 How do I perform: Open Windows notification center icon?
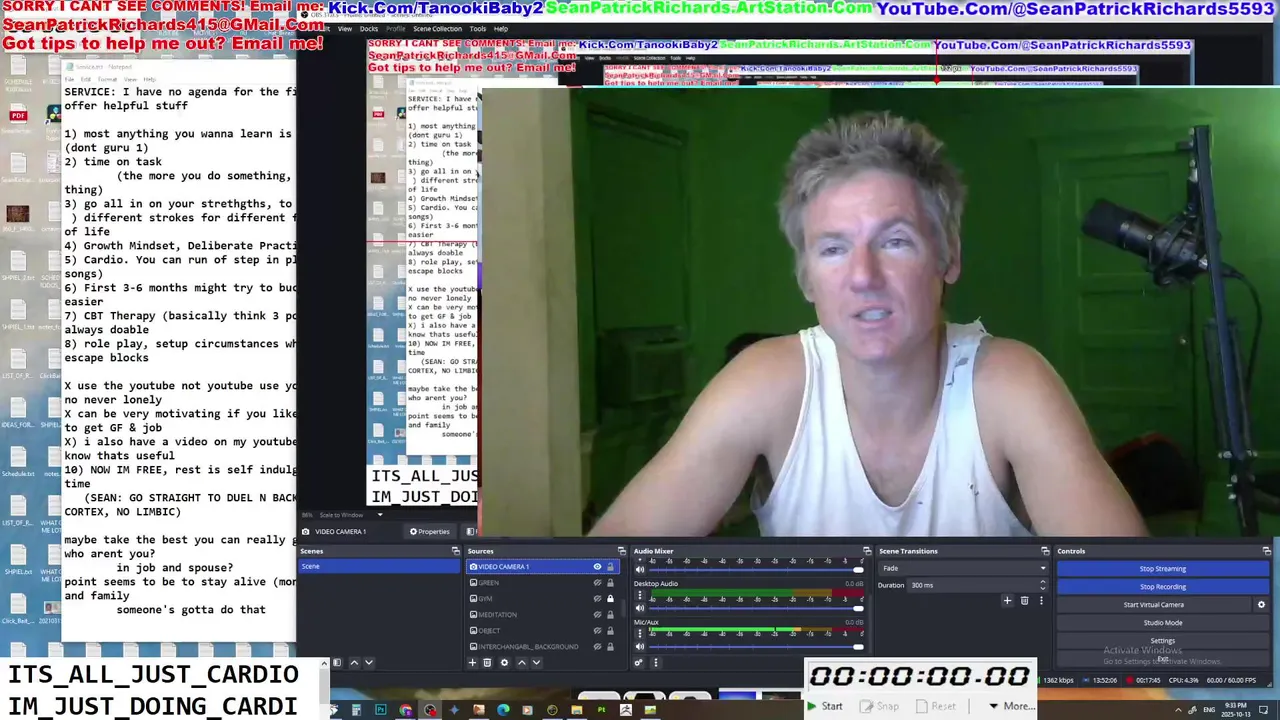click(1263, 710)
